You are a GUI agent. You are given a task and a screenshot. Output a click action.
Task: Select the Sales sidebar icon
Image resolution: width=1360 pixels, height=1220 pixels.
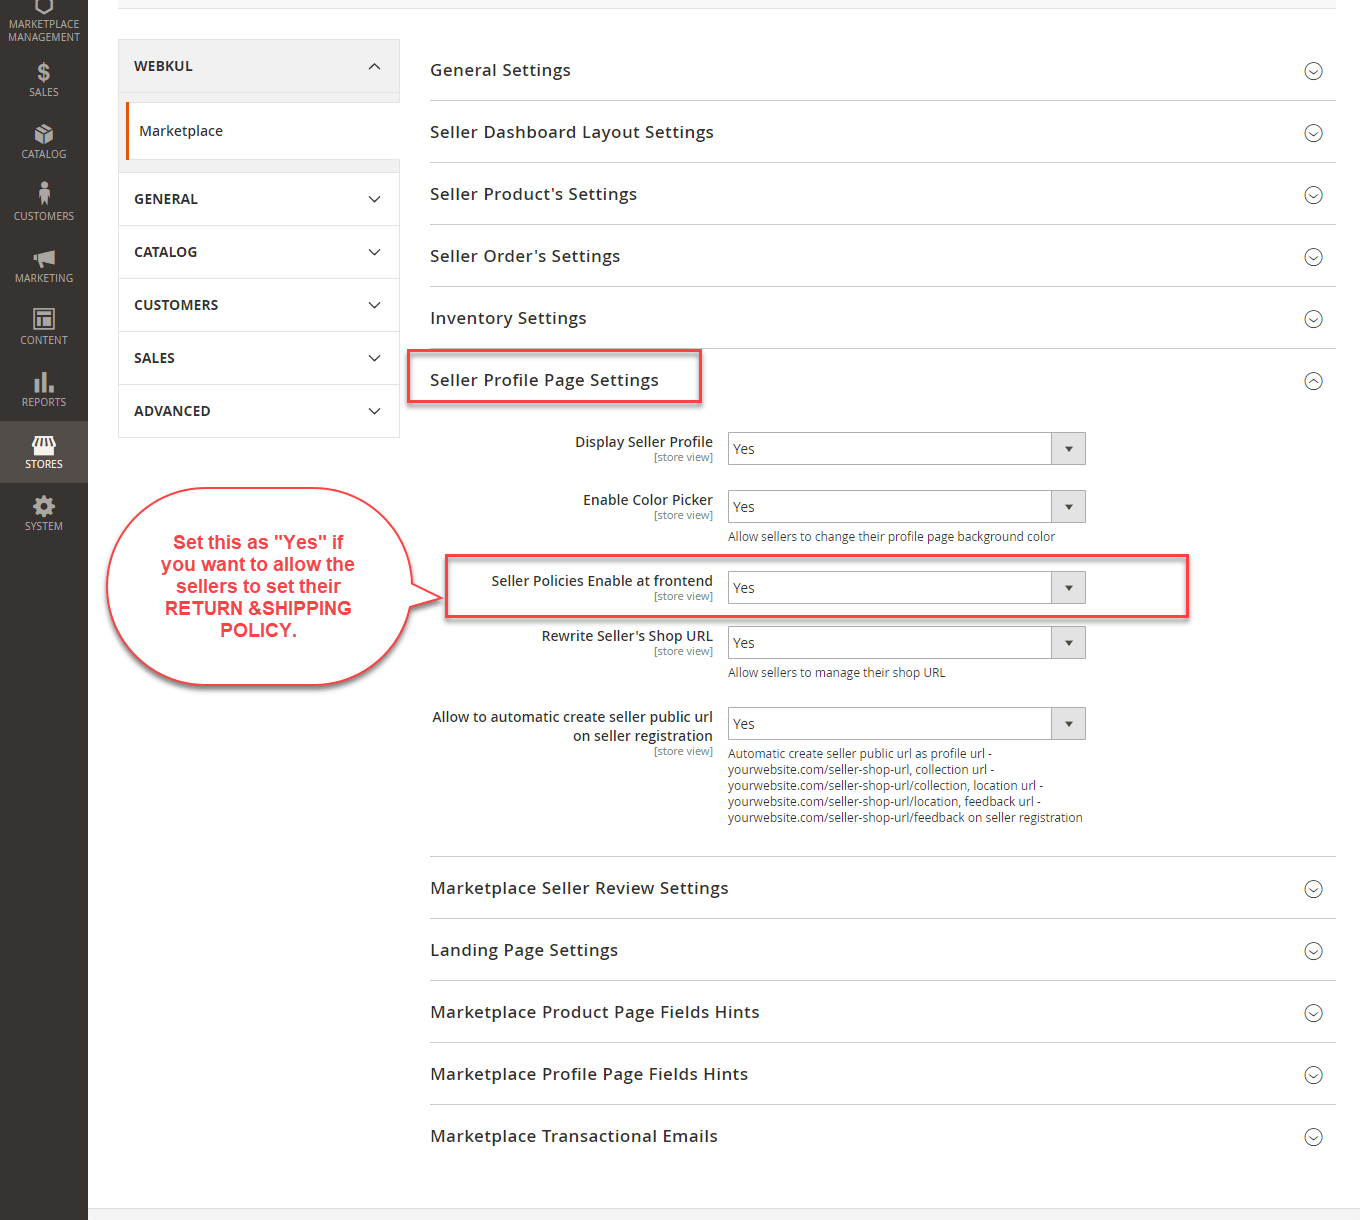[43, 78]
